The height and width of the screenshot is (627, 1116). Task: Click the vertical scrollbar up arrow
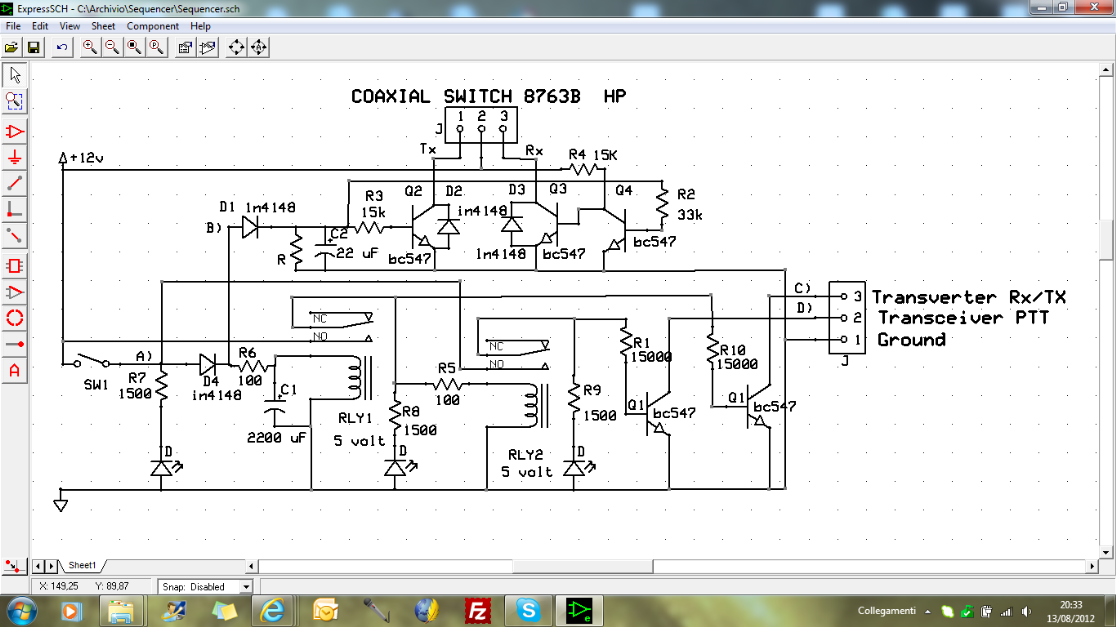click(x=1106, y=70)
